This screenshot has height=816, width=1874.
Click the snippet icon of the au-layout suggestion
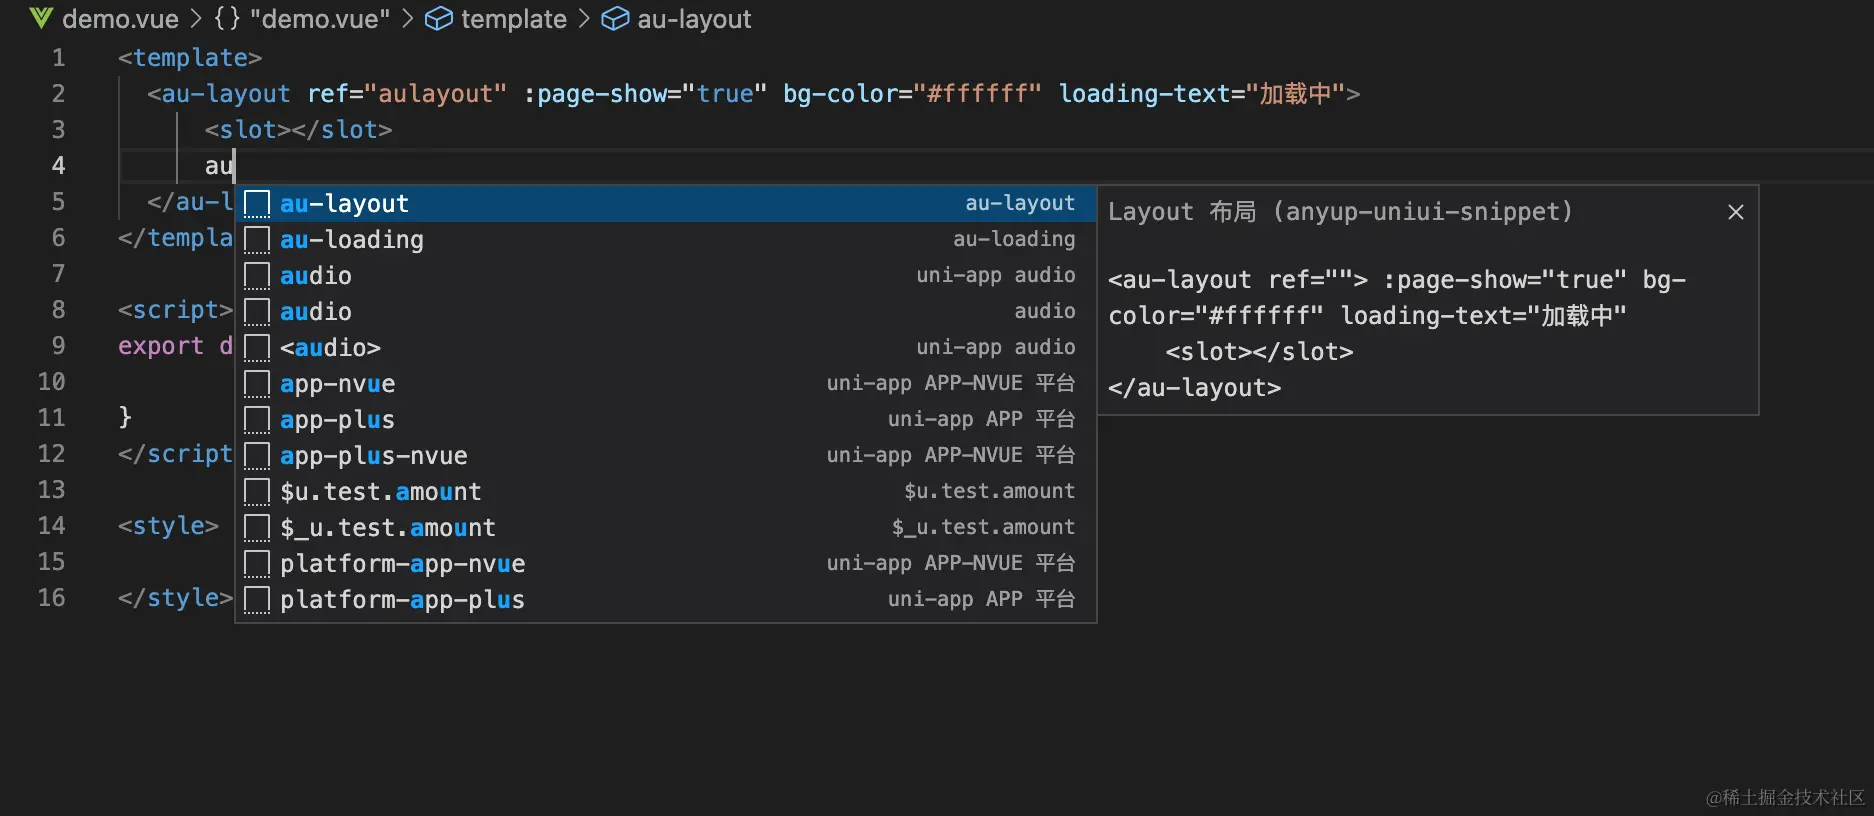[x=257, y=204]
